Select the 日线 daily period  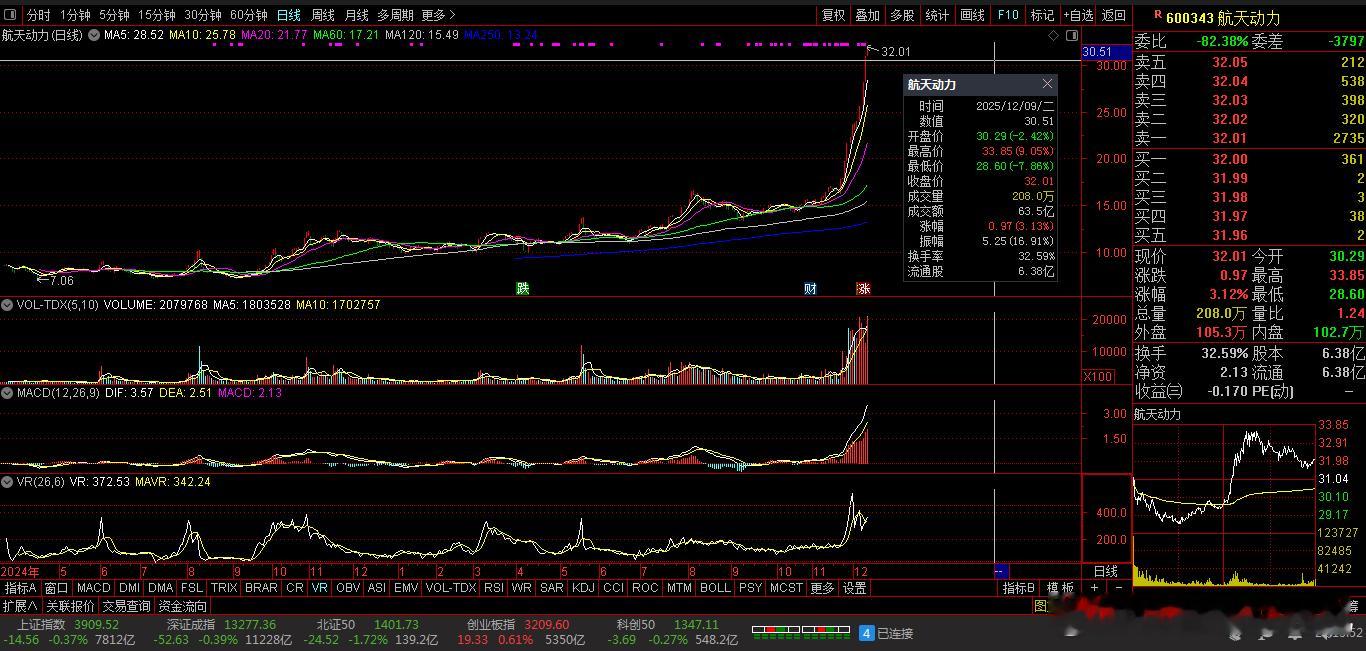pyautogui.click(x=289, y=15)
